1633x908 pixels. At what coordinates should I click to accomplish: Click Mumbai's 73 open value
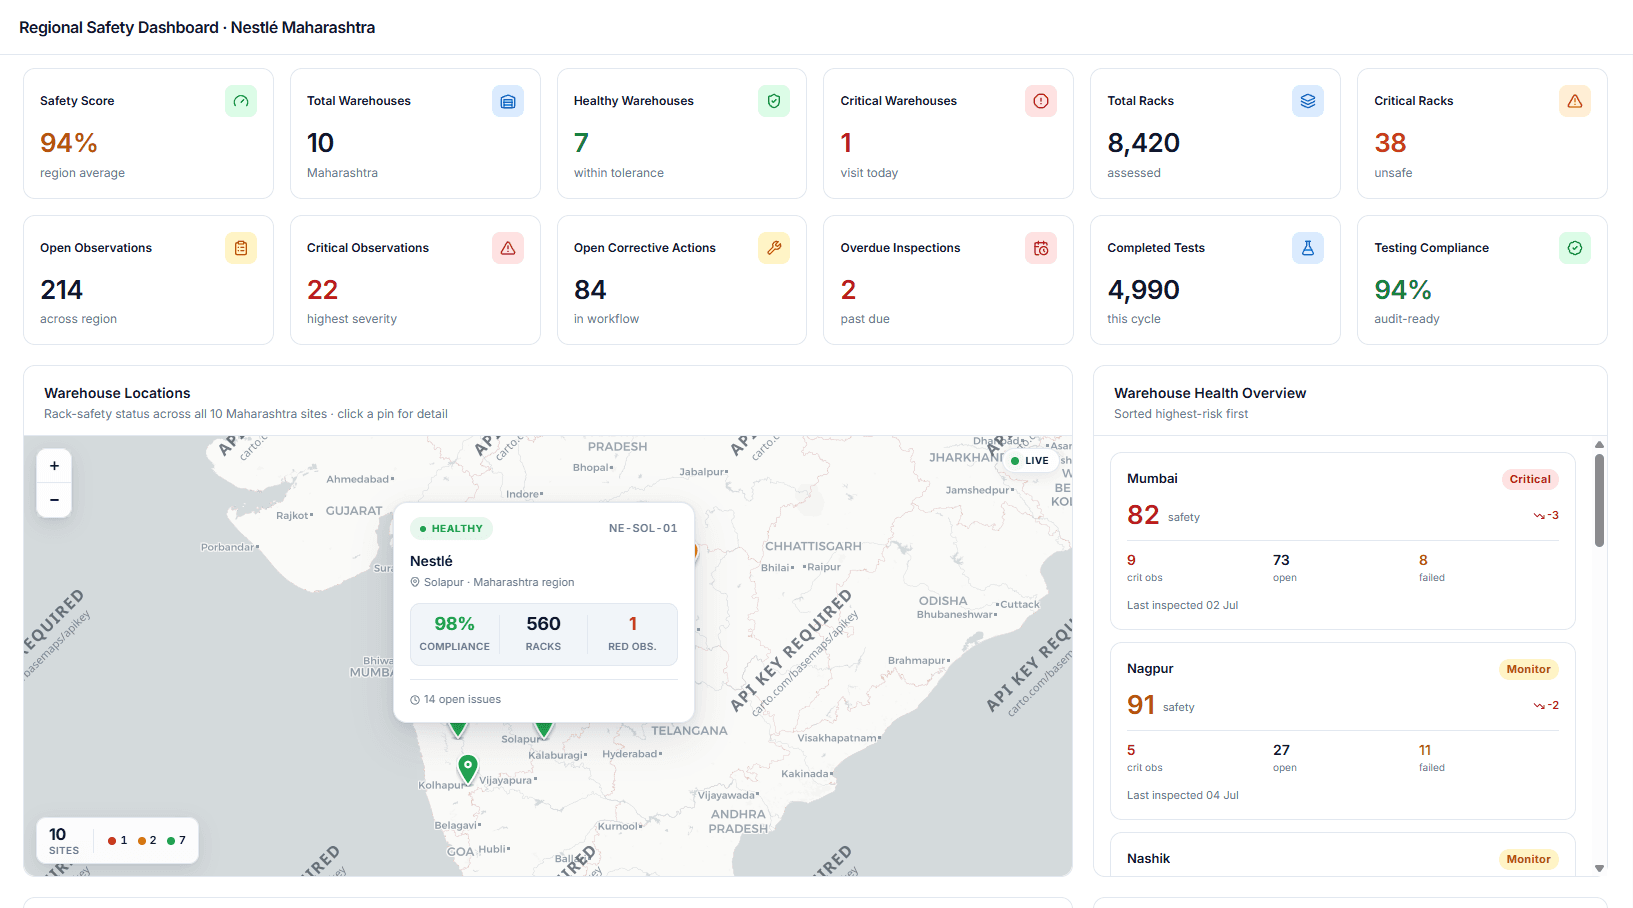tap(1281, 560)
